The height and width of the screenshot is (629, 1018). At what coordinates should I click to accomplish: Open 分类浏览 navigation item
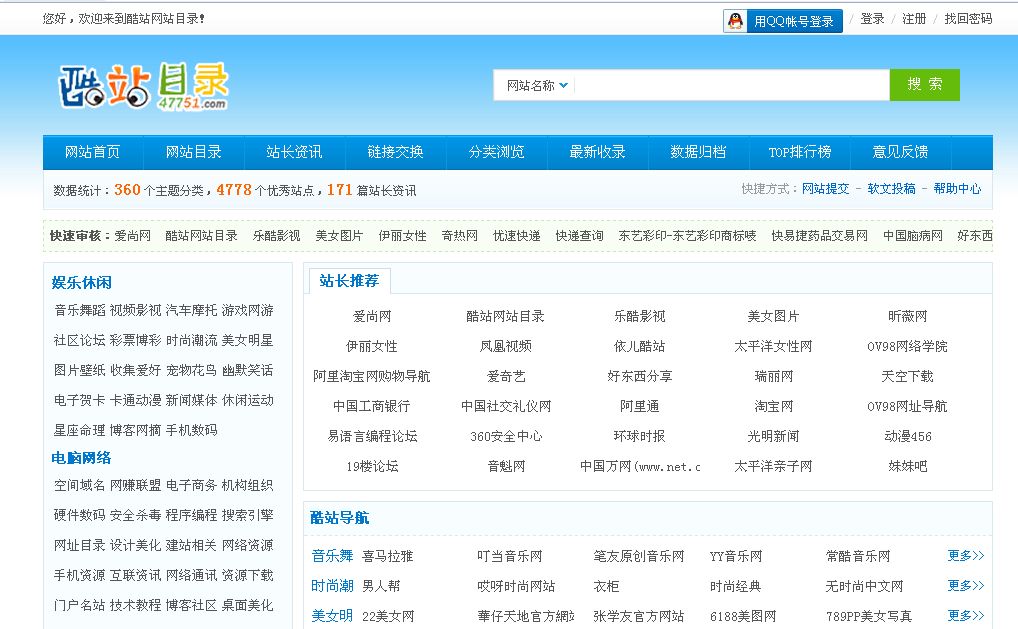coord(497,152)
